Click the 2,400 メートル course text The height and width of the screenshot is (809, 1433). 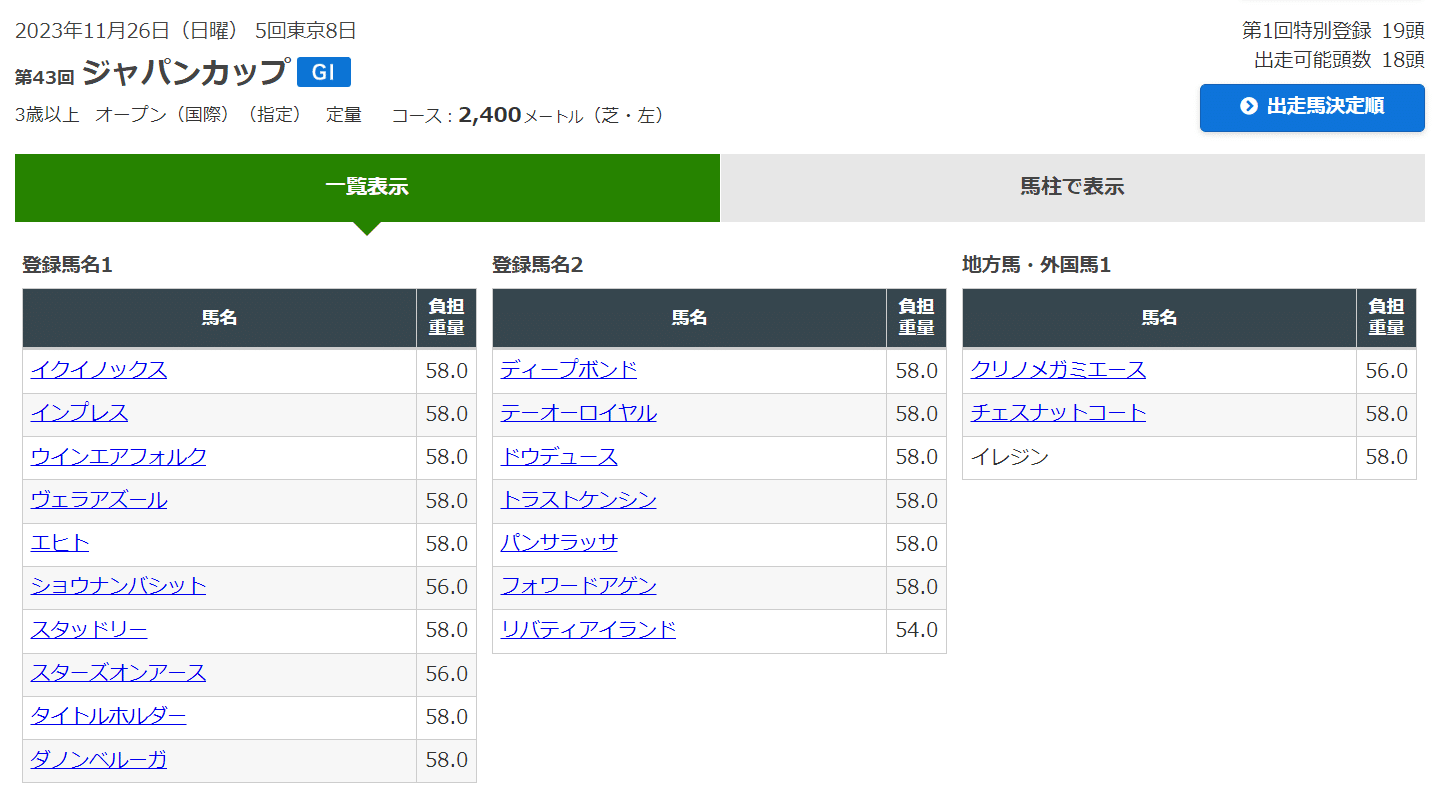[x=521, y=115]
